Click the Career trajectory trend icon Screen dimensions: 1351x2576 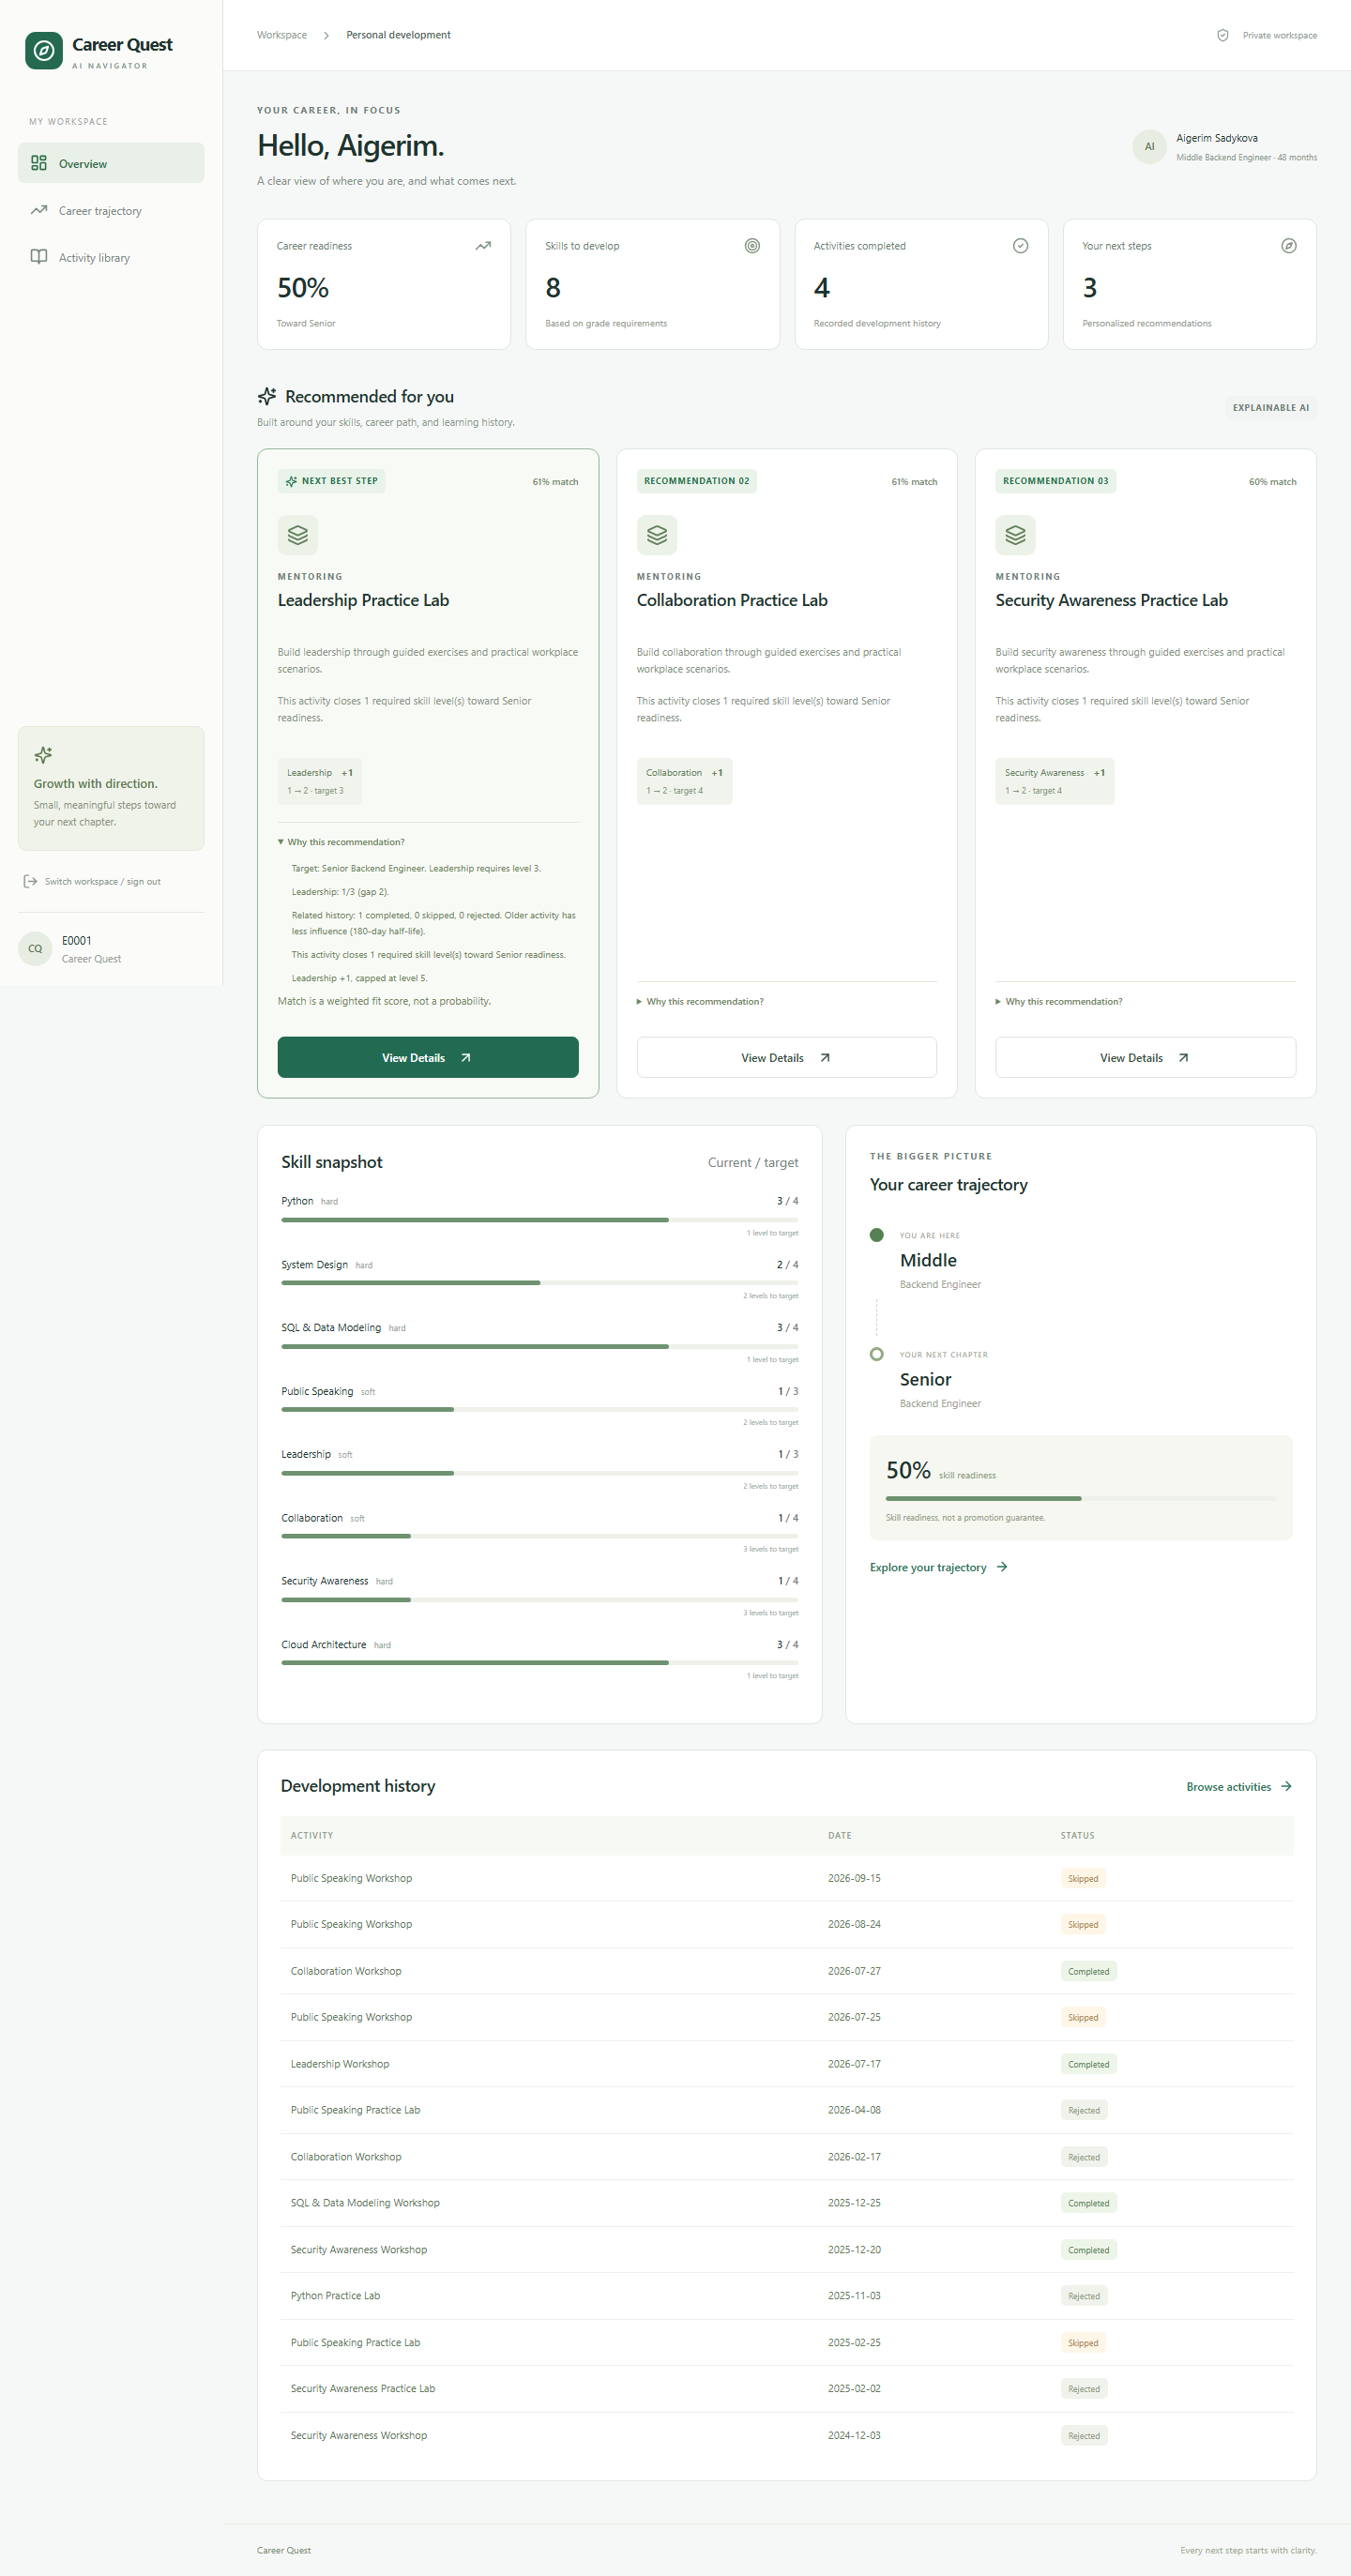tap(39, 210)
